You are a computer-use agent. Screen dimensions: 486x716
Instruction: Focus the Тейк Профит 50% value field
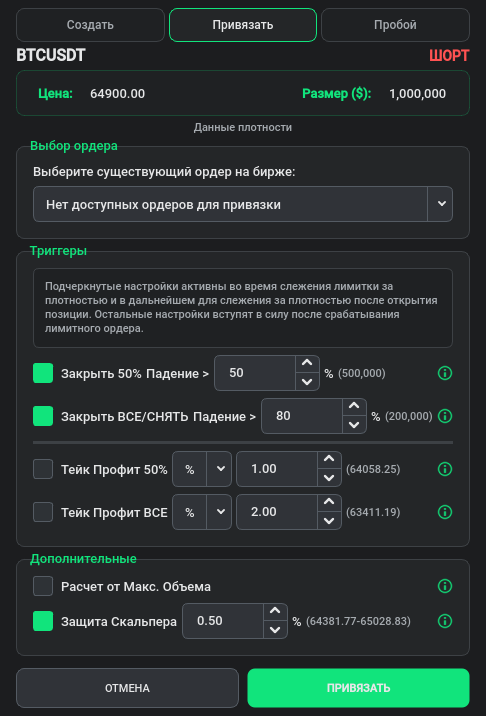tap(277, 469)
